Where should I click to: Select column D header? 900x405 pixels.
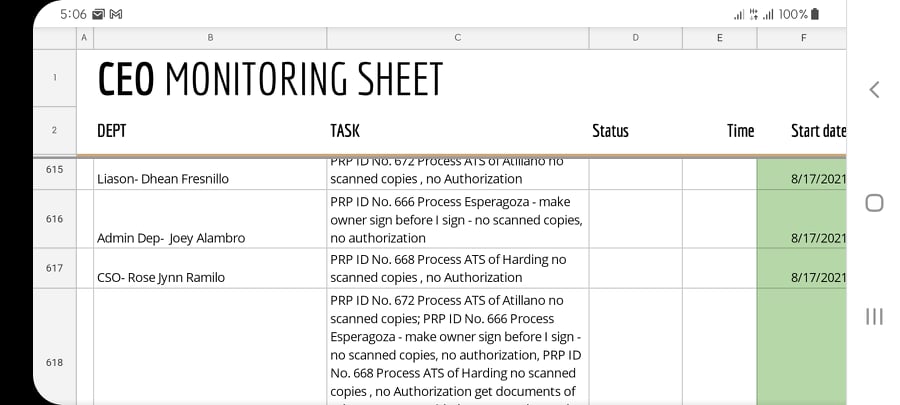coord(635,38)
